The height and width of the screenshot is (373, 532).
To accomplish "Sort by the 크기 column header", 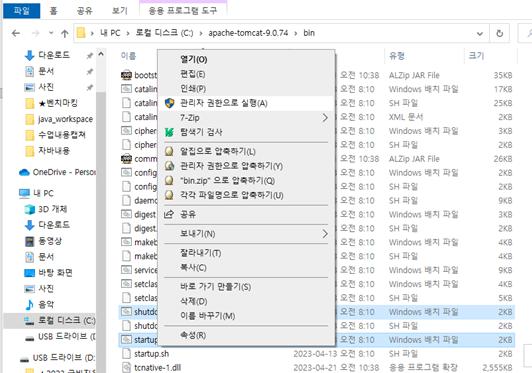I will tap(476, 56).
